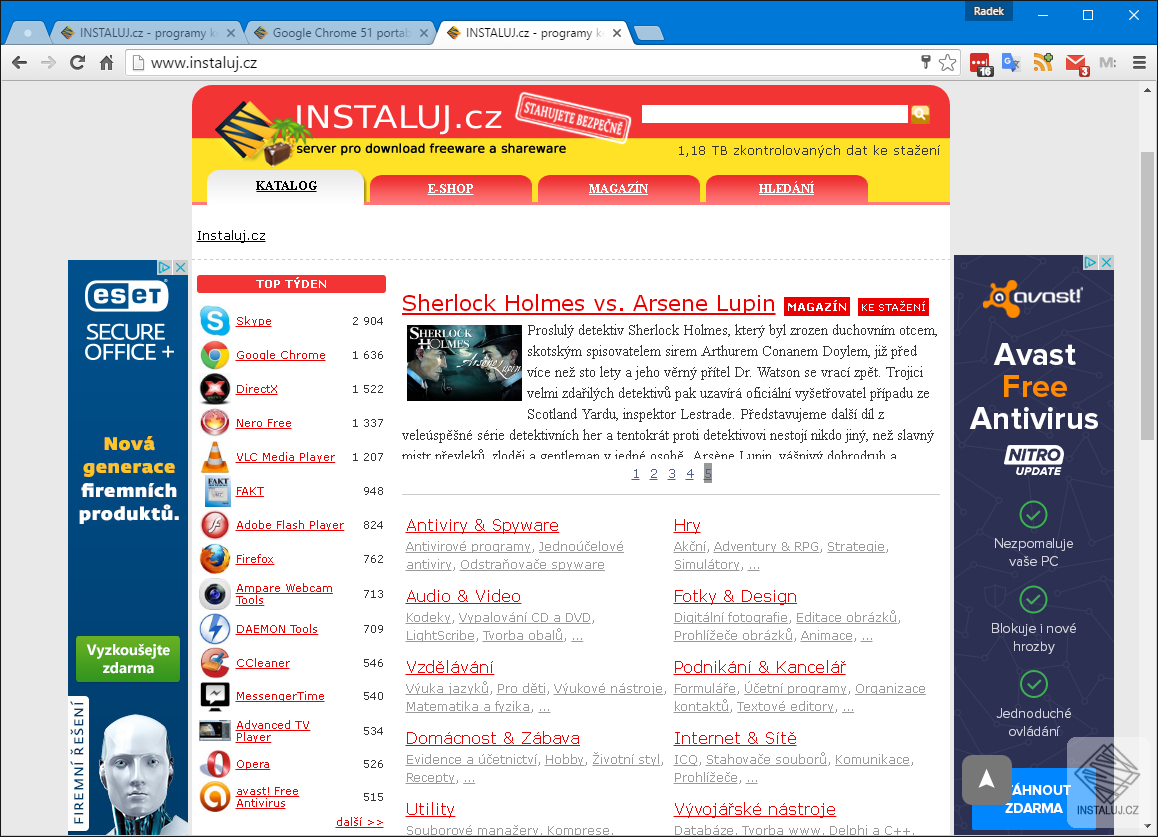Click the CCleaner icon in the list
Screen dimensions: 1158x837
[x=214, y=662]
